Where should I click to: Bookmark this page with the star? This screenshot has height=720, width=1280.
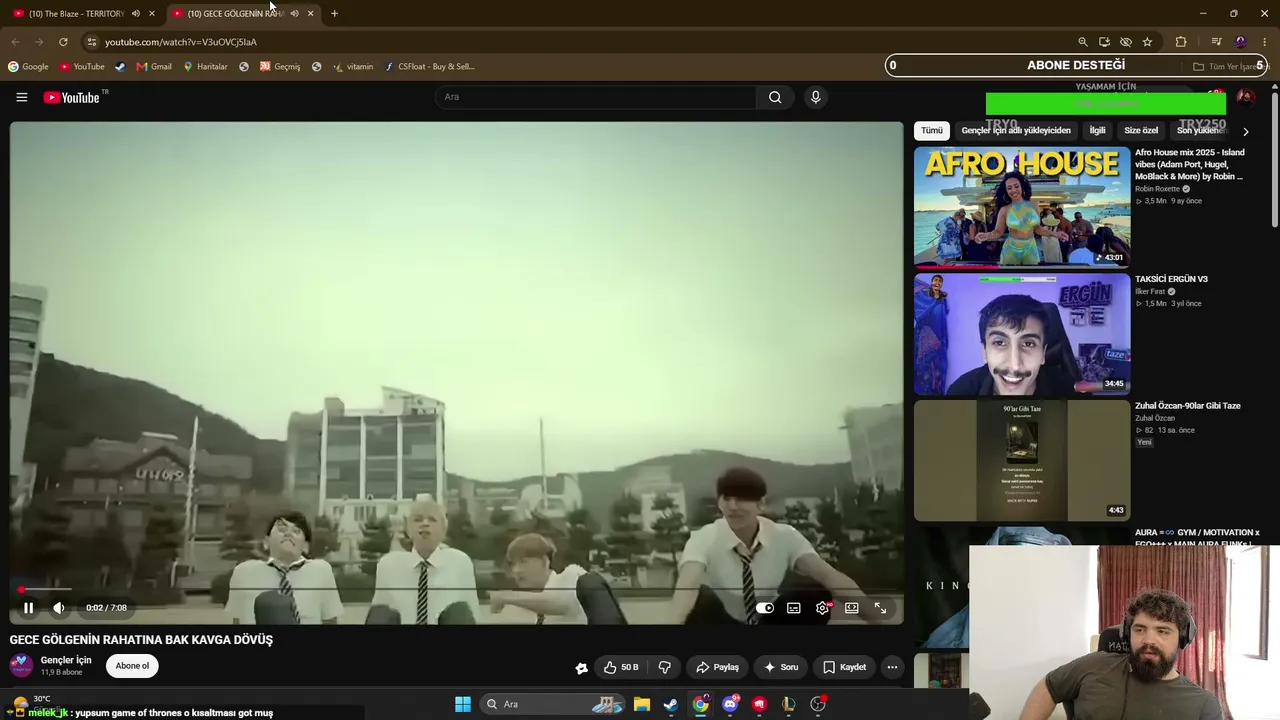coord(1147,42)
